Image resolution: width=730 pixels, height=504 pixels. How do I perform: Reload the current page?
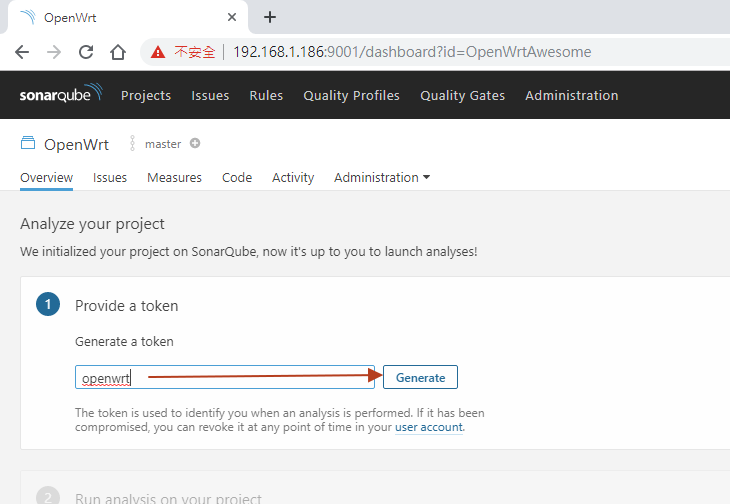(x=86, y=52)
